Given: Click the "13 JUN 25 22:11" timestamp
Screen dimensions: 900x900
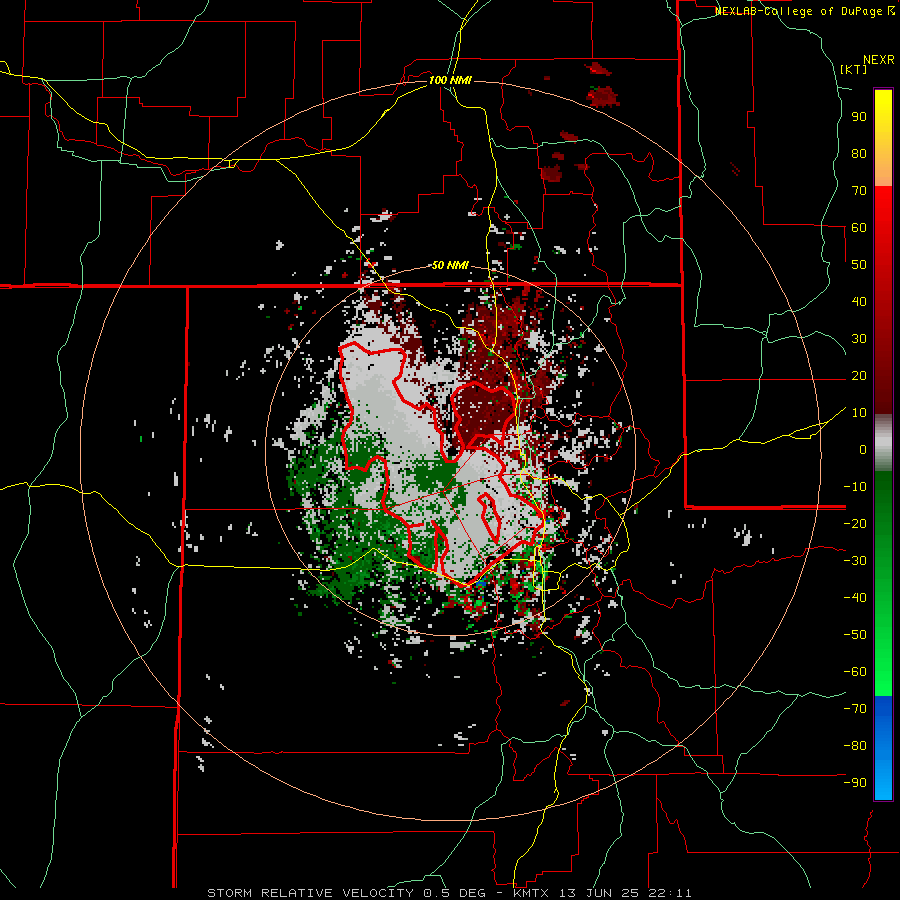Looking at the screenshot, I should click(626, 893).
